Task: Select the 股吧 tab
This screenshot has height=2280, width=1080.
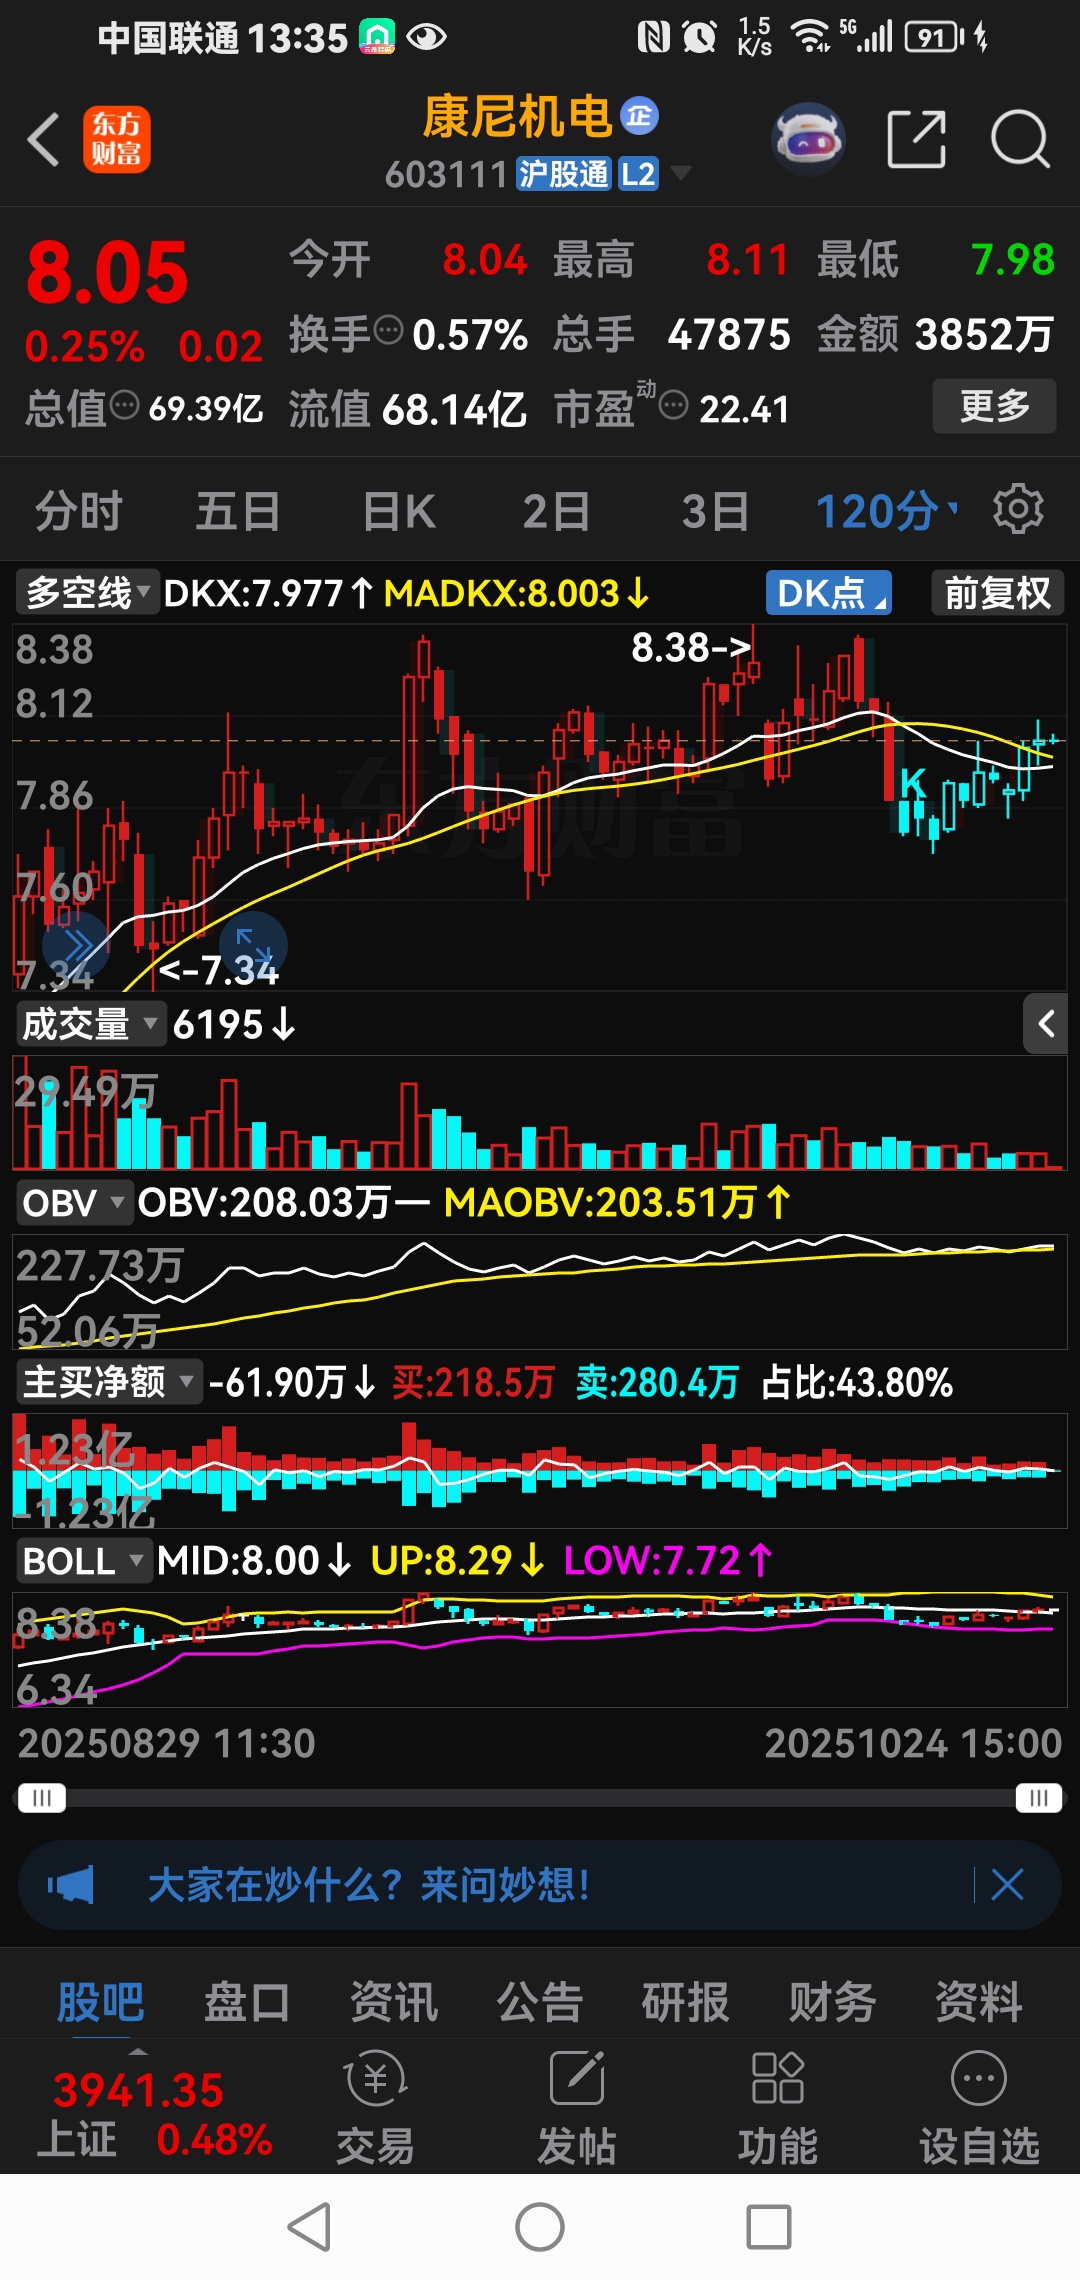Action: (x=100, y=2002)
